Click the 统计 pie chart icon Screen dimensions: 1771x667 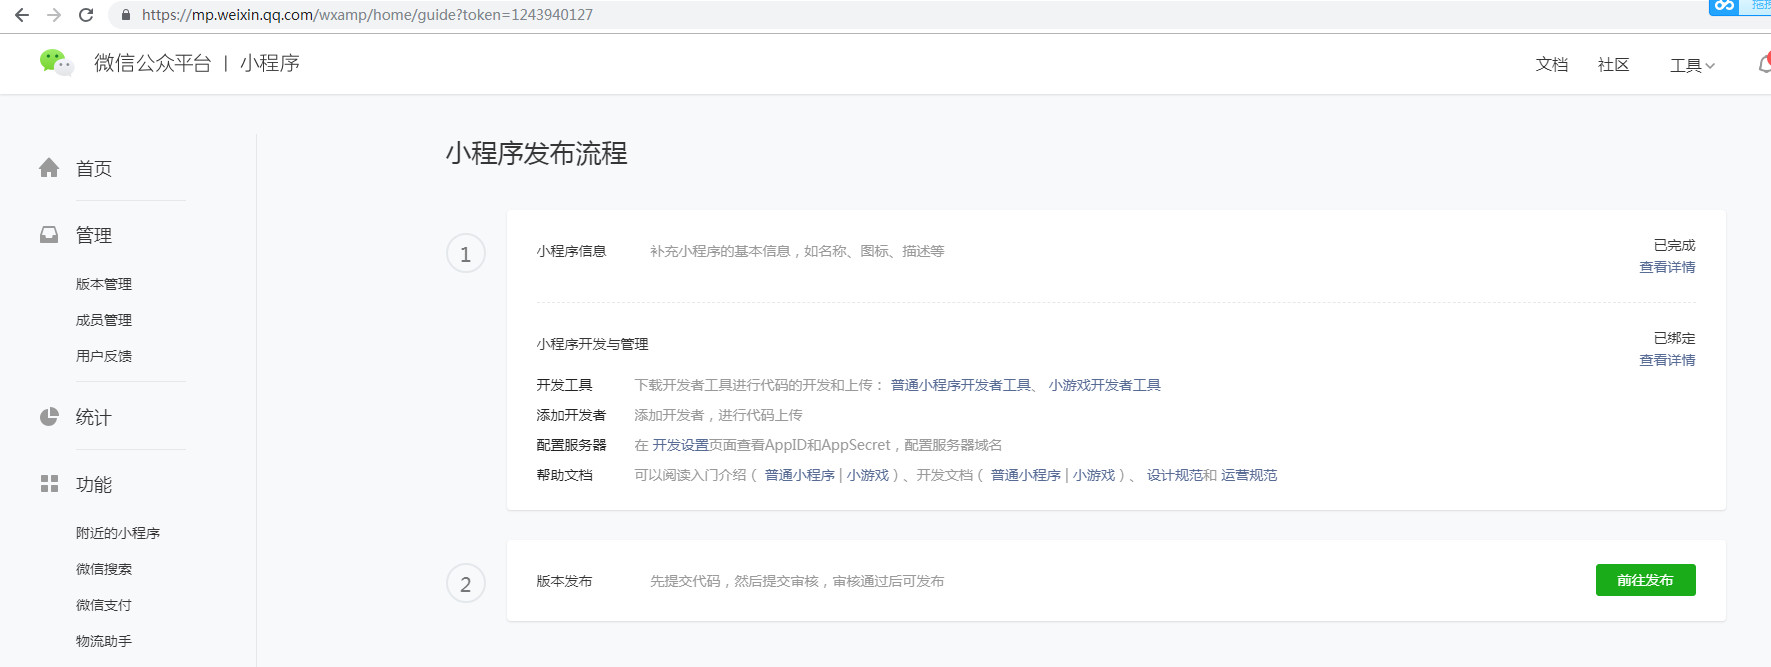pyautogui.click(x=49, y=417)
